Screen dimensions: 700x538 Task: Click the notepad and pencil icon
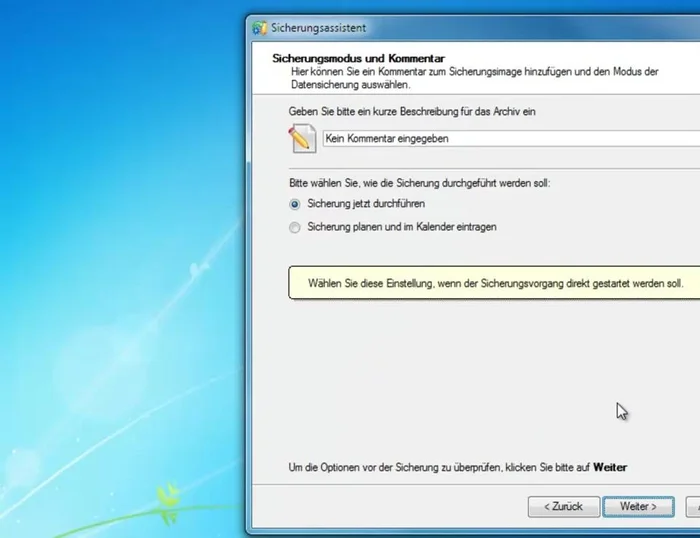click(x=303, y=138)
